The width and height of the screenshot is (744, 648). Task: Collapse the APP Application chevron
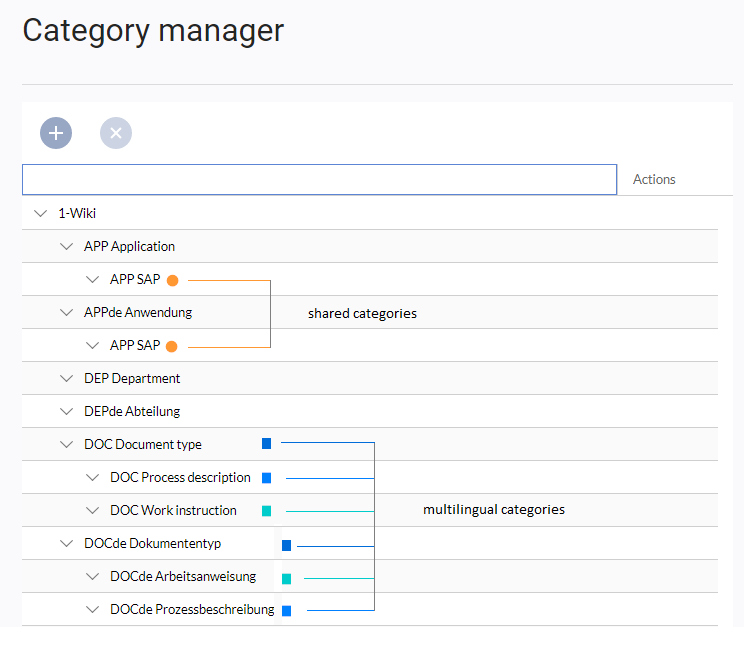point(66,247)
